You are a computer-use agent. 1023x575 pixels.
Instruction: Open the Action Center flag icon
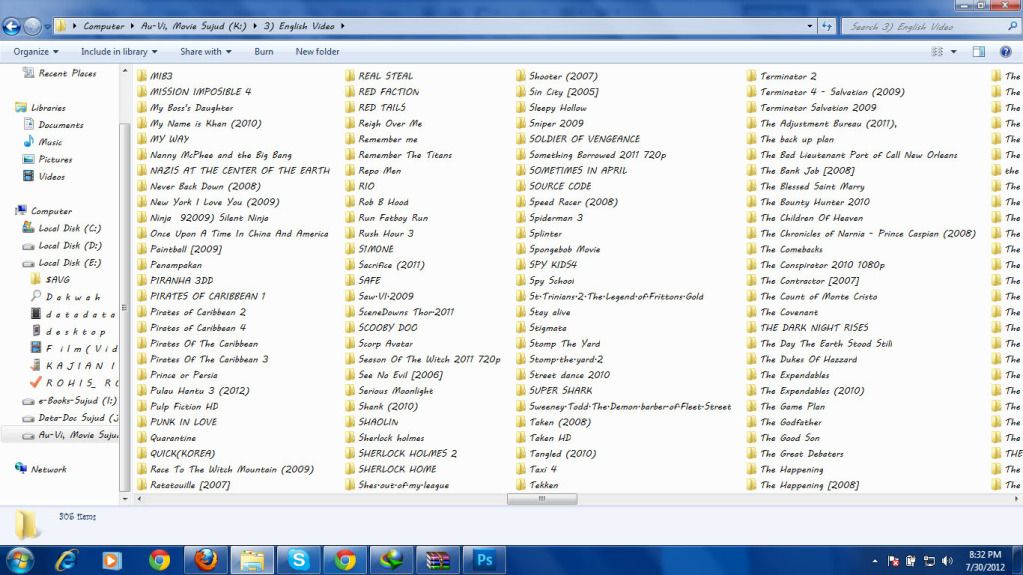coord(894,561)
